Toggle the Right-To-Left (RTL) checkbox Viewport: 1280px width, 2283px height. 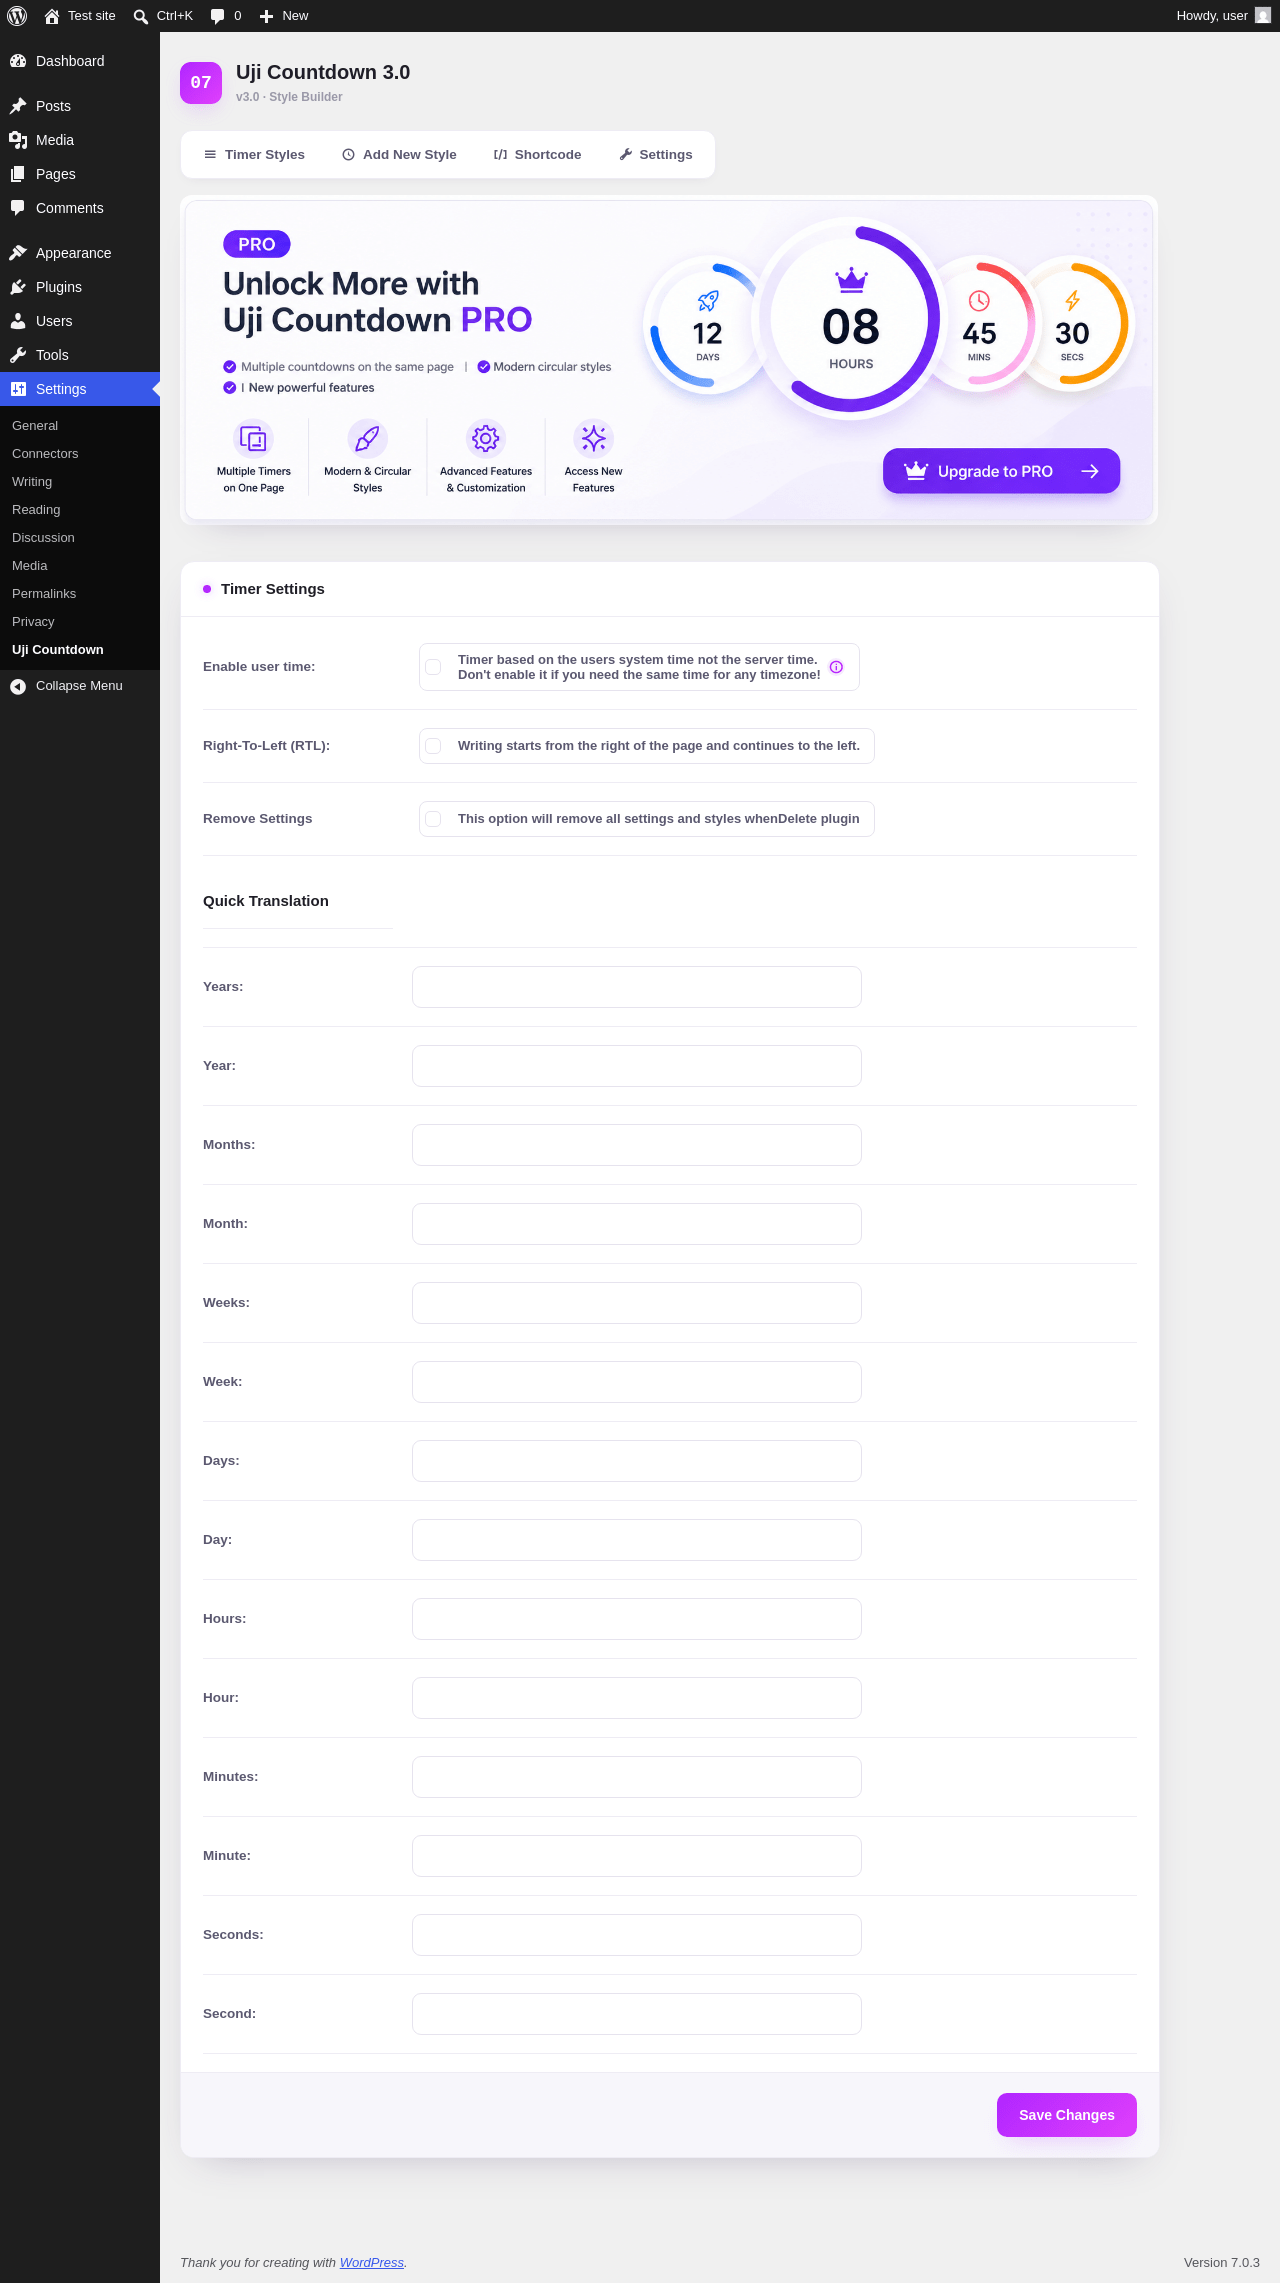(x=434, y=746)
